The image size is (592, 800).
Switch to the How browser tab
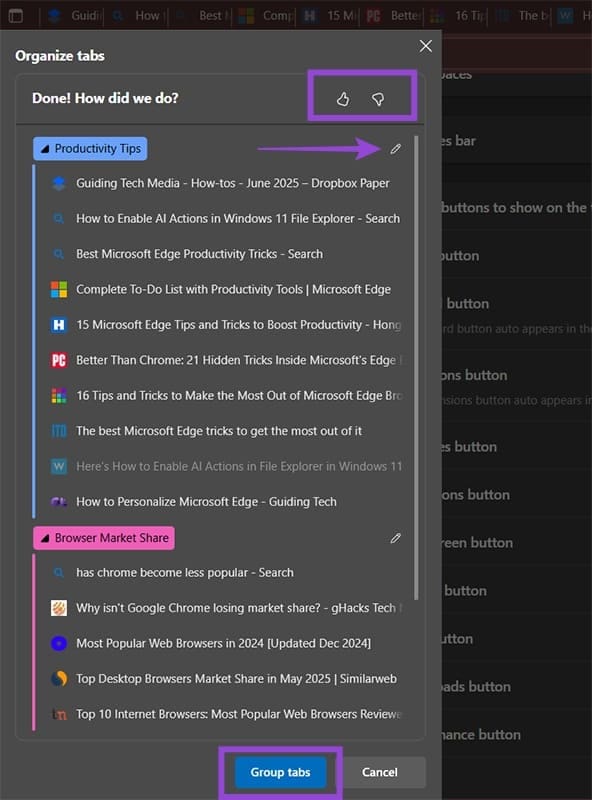[x=136, y=16]
